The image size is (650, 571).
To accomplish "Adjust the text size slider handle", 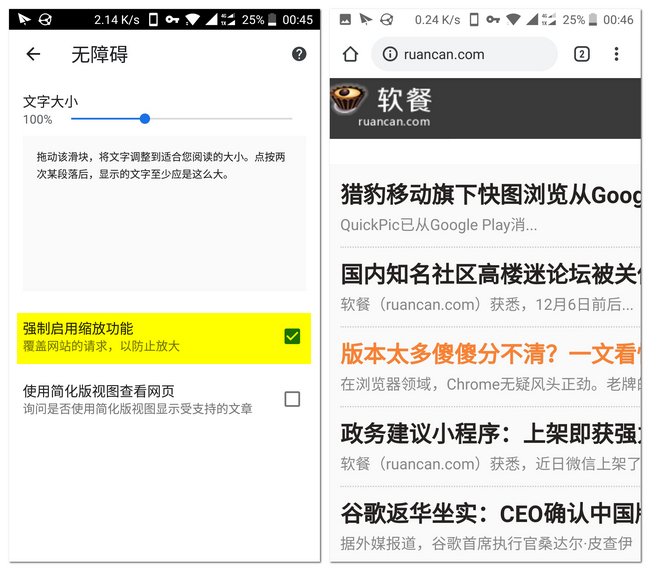I will tap(145, 118).
